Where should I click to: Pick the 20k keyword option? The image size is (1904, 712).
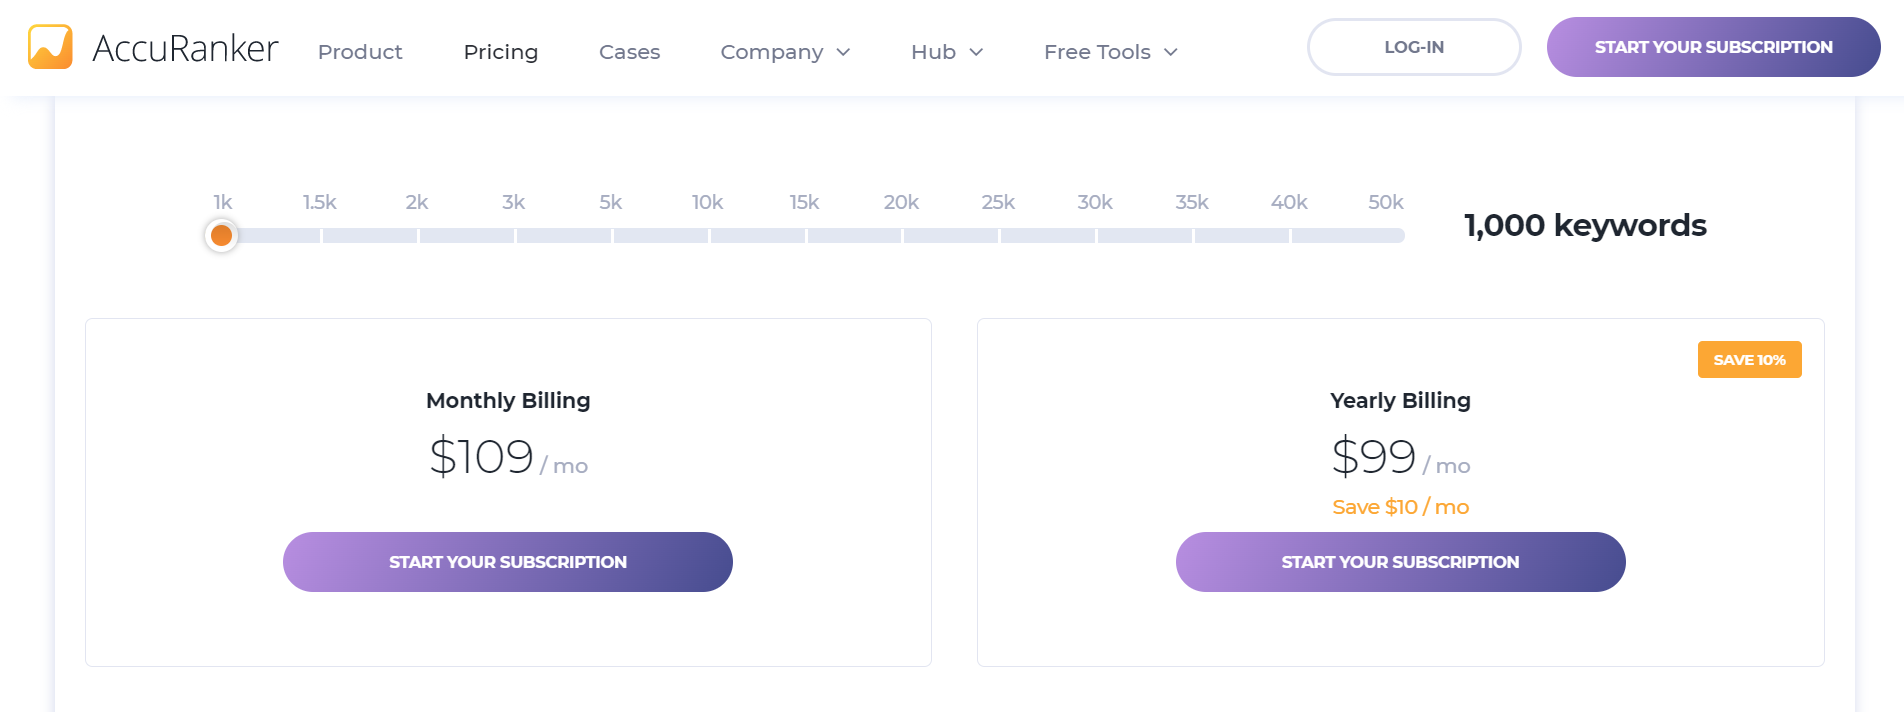(901, 203)
